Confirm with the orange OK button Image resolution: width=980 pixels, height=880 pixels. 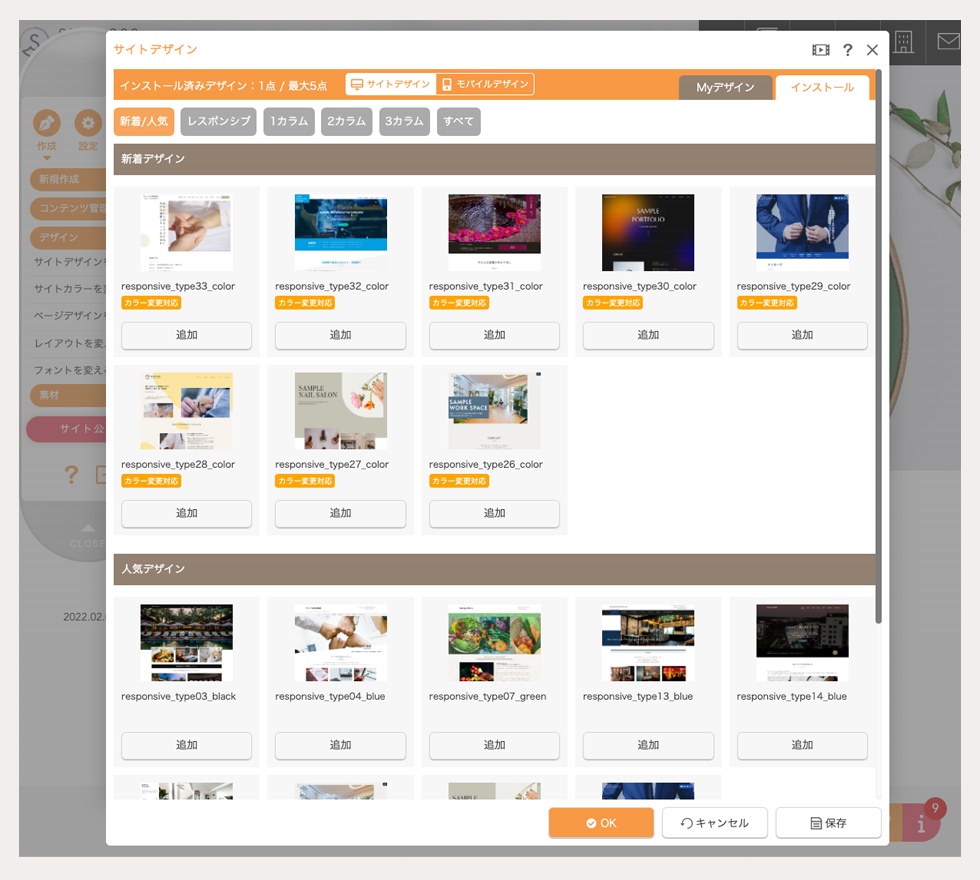click(601, 823)
